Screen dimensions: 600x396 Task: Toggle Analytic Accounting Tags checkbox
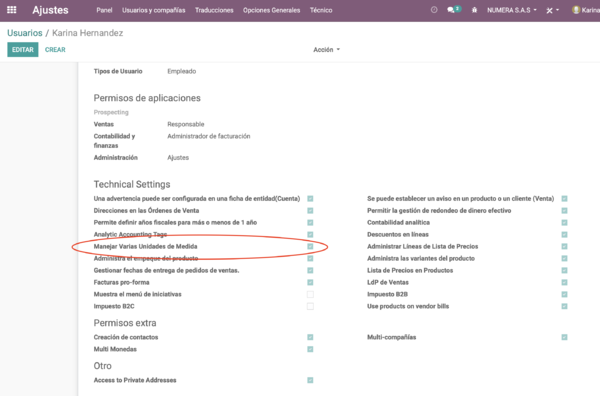point(310,235)
